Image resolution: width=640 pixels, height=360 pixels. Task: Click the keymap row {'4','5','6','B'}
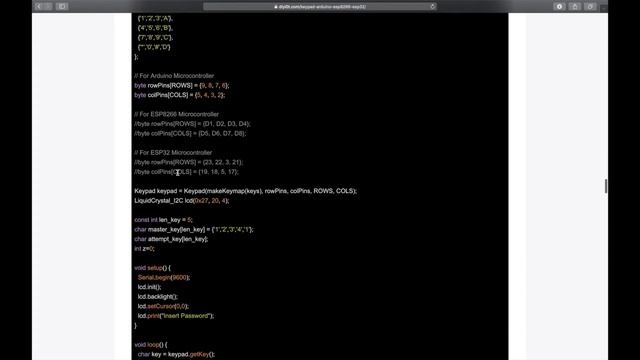[x=156, y=28]
